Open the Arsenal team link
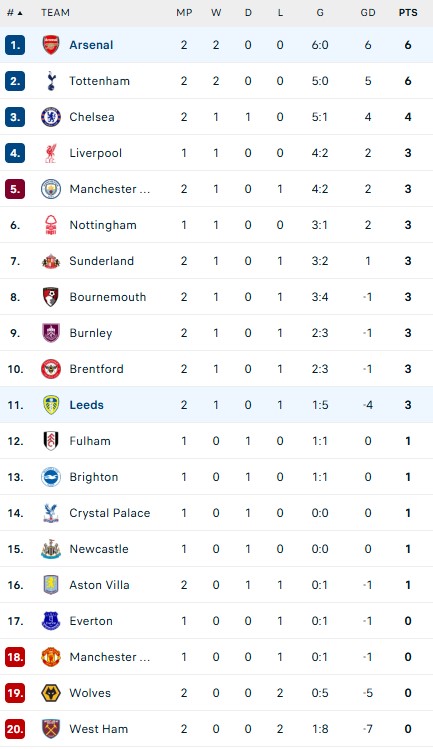This screenshot has width=433, height=749. click(91, 45)
